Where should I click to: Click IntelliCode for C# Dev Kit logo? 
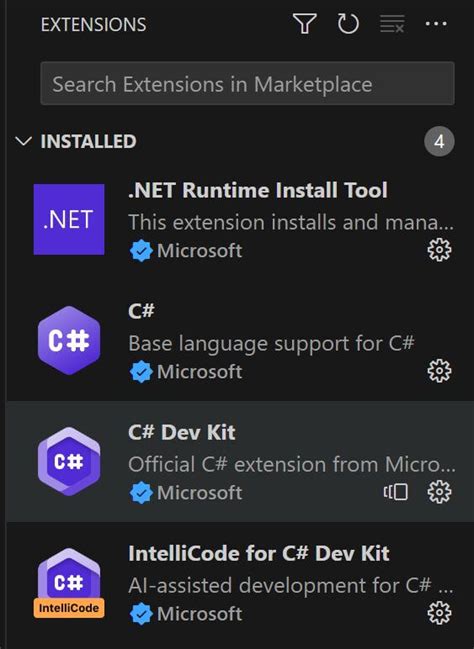[69, 583]
